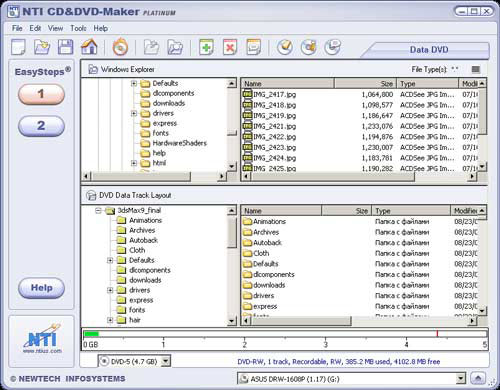Click right arrow of explorer file list horizontal scrollbar
500x390 pixels.
pyautogui.click(x=472, y=176)
